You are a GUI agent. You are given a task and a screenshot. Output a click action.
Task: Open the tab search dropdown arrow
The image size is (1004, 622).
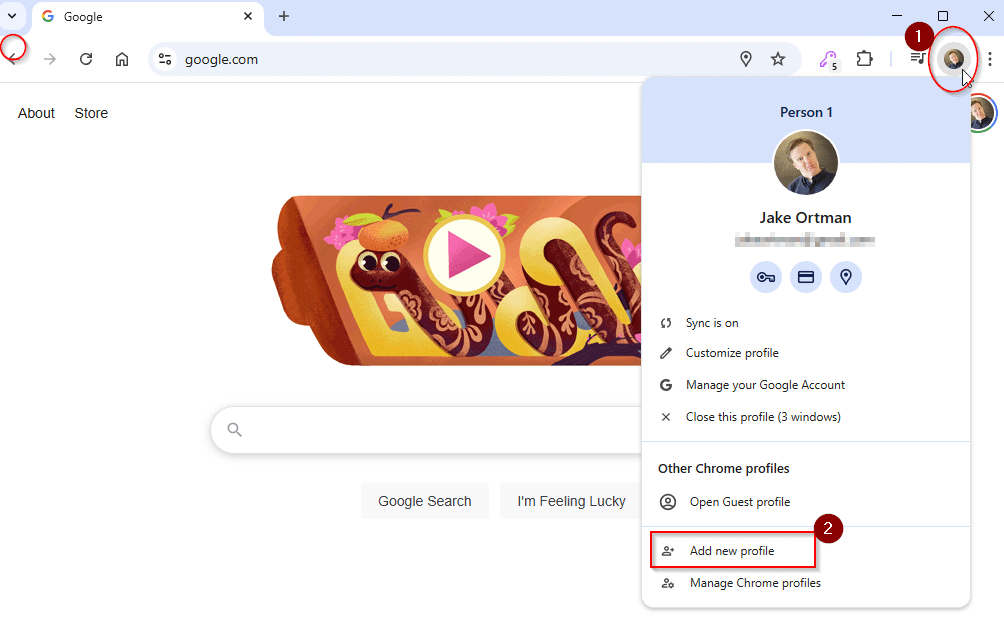(x=12, y=16)
